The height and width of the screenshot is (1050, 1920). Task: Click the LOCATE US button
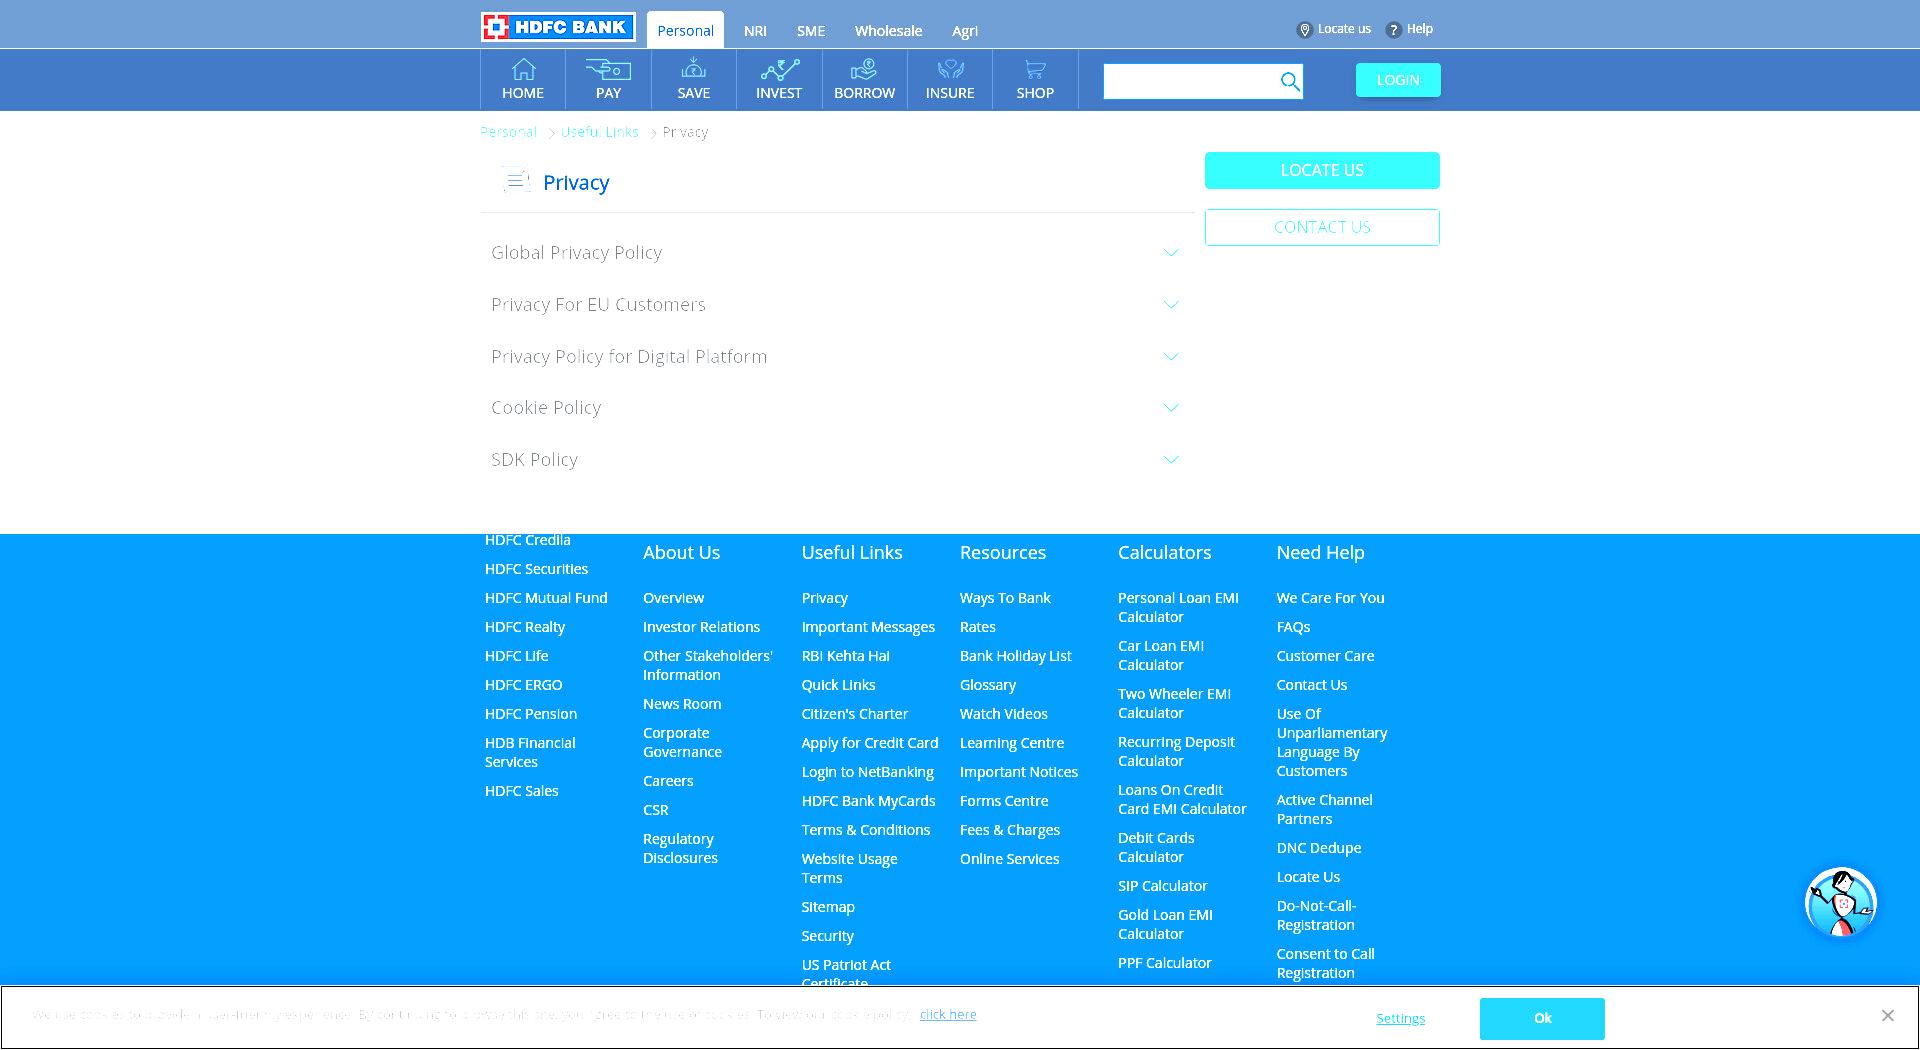[x=1322, y=170]
